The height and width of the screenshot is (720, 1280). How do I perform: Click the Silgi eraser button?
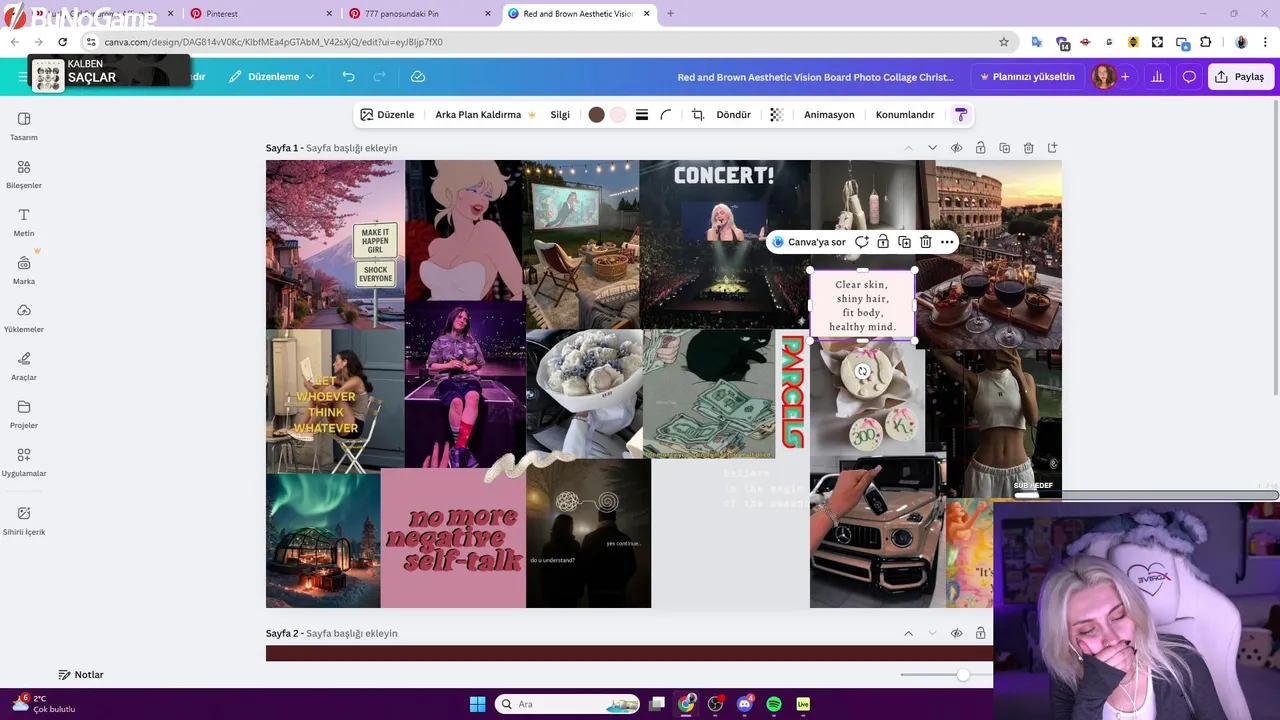click(560, 115)
